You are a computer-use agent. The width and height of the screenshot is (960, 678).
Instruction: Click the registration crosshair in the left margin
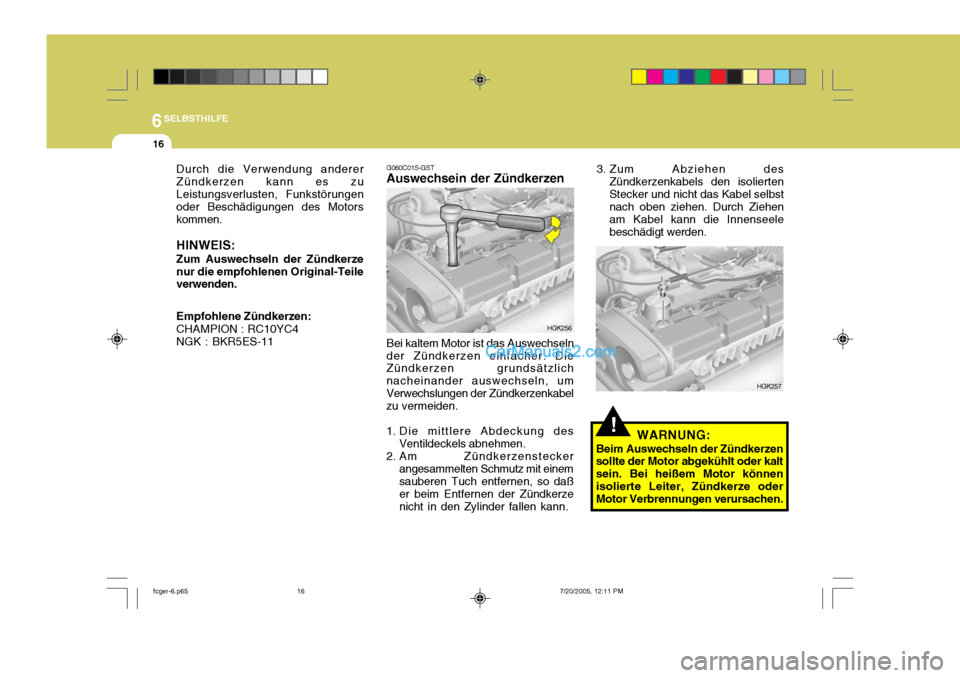pyautogui.click(x=117, y=339)
